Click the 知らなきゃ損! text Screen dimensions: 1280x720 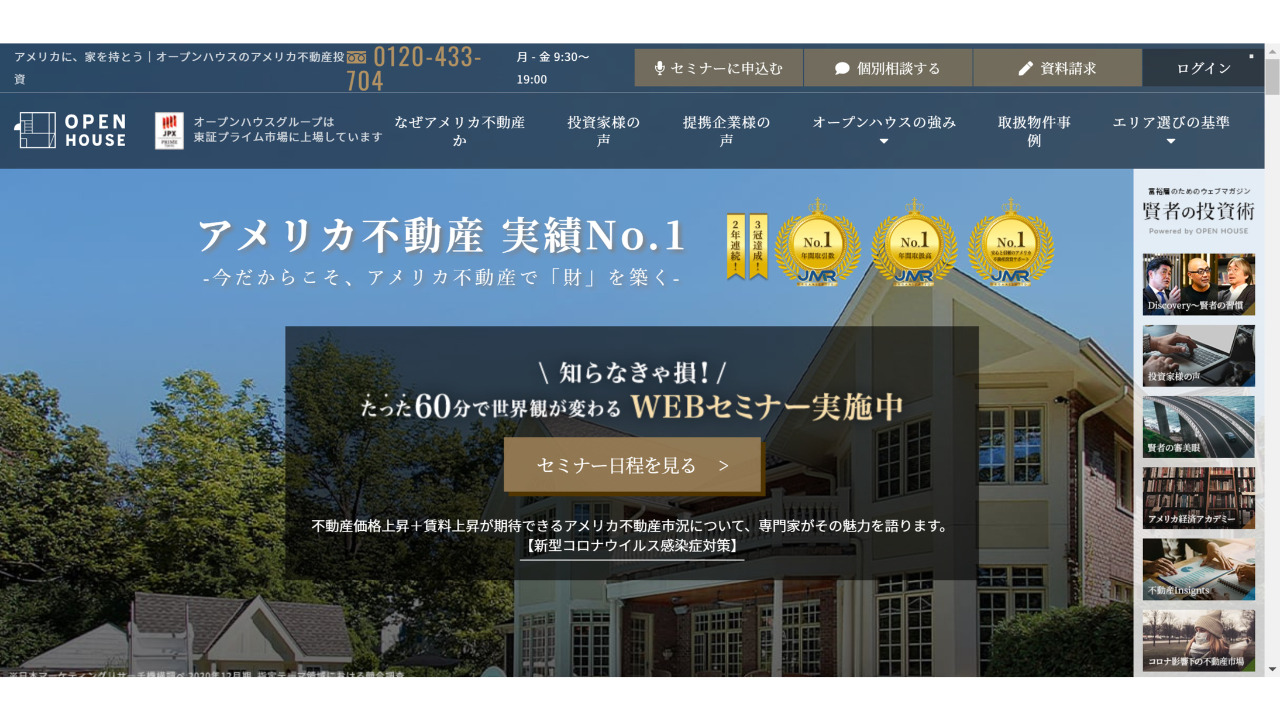(x=632, y=373)
